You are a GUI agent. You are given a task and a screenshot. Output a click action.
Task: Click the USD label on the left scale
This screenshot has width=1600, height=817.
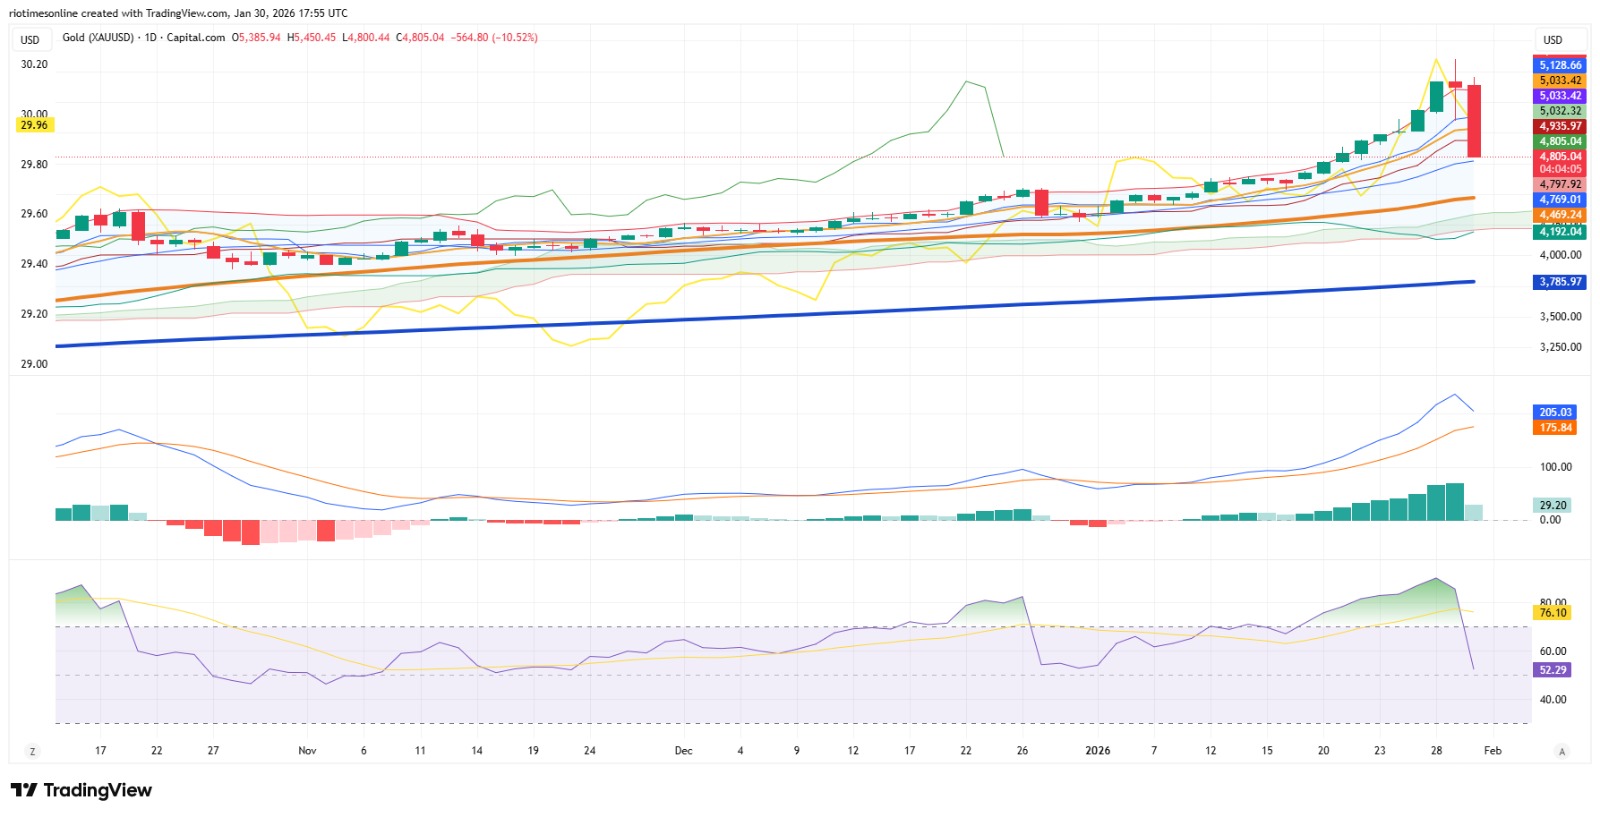tap(30, 40)
